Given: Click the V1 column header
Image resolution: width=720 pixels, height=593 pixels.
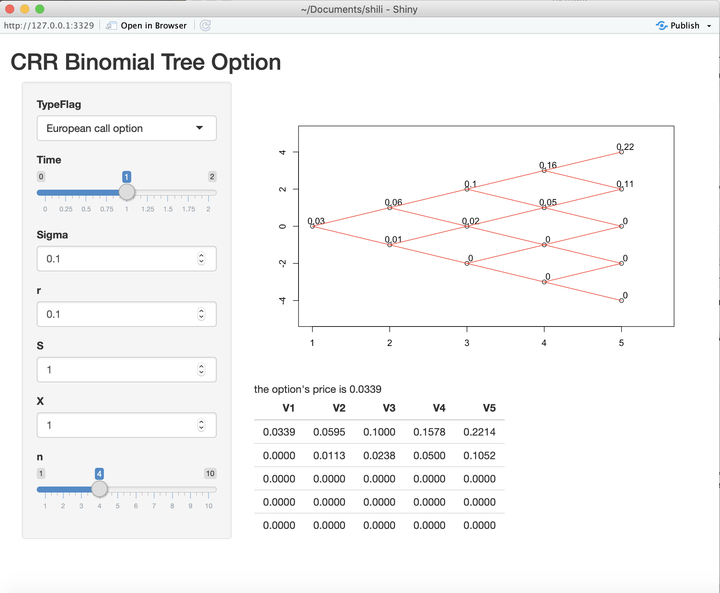Looking at the screenshot, I should click(x=288, y=408).
